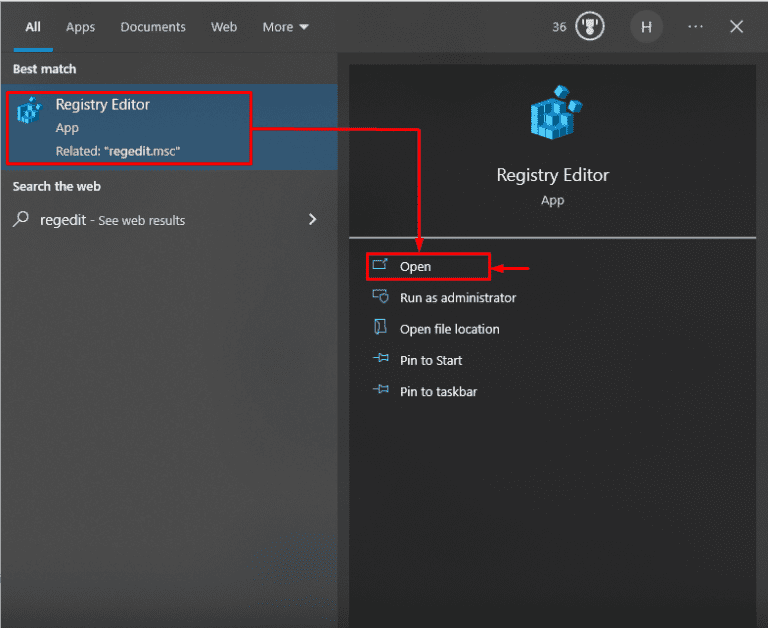Image resolution: width=768 pixels, height=628 pixels.
Task: Close the search panel
Action: click(x=736, y=26)
